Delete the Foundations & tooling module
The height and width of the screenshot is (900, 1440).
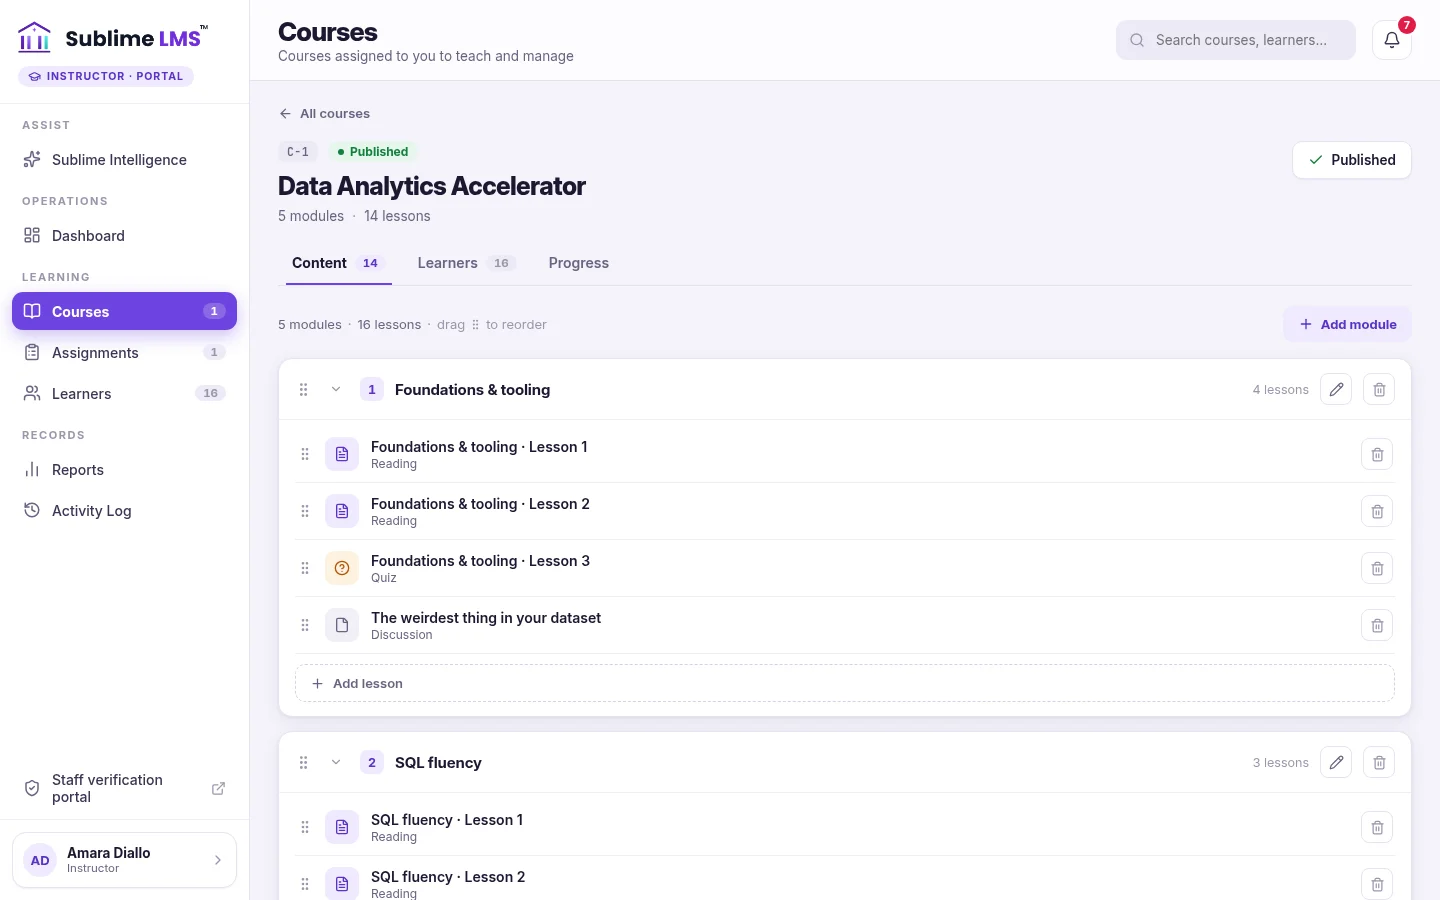(x=1379, y=390)
